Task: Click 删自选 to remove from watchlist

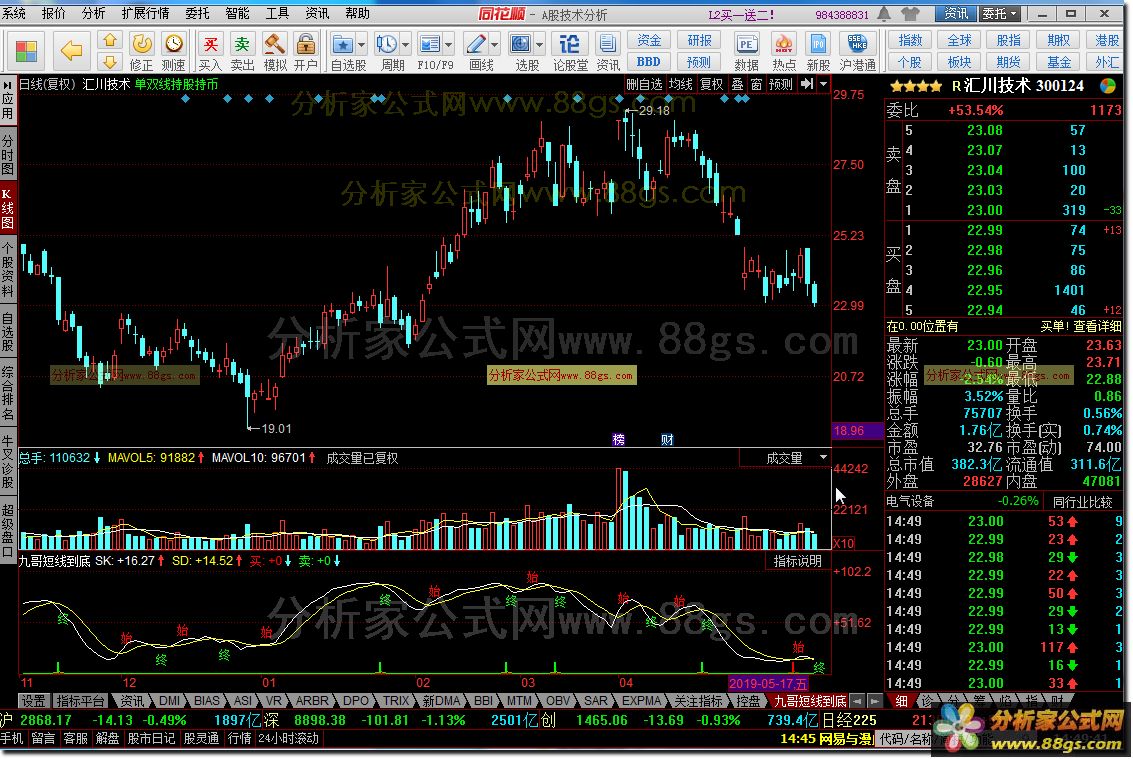Action: tap(644, 85)
